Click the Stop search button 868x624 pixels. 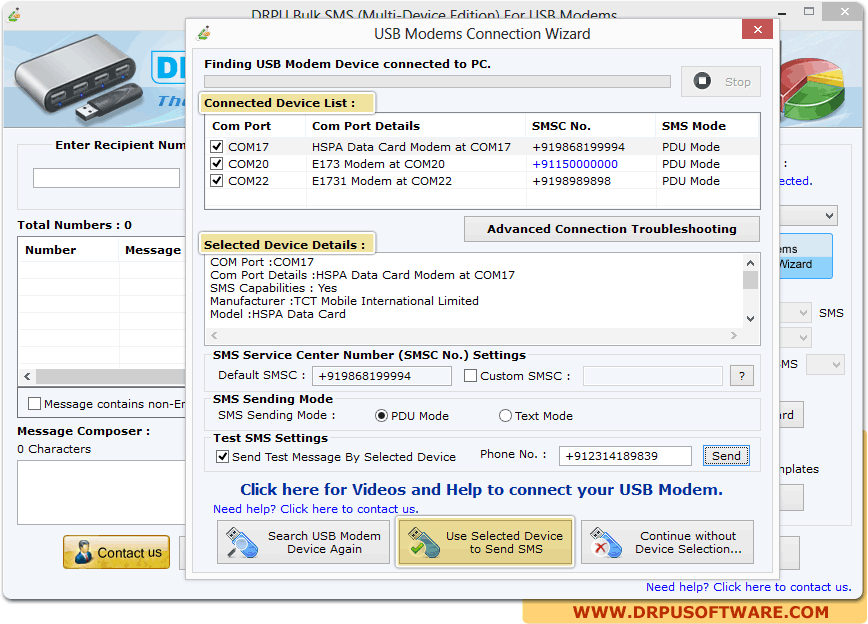point(721,82)
